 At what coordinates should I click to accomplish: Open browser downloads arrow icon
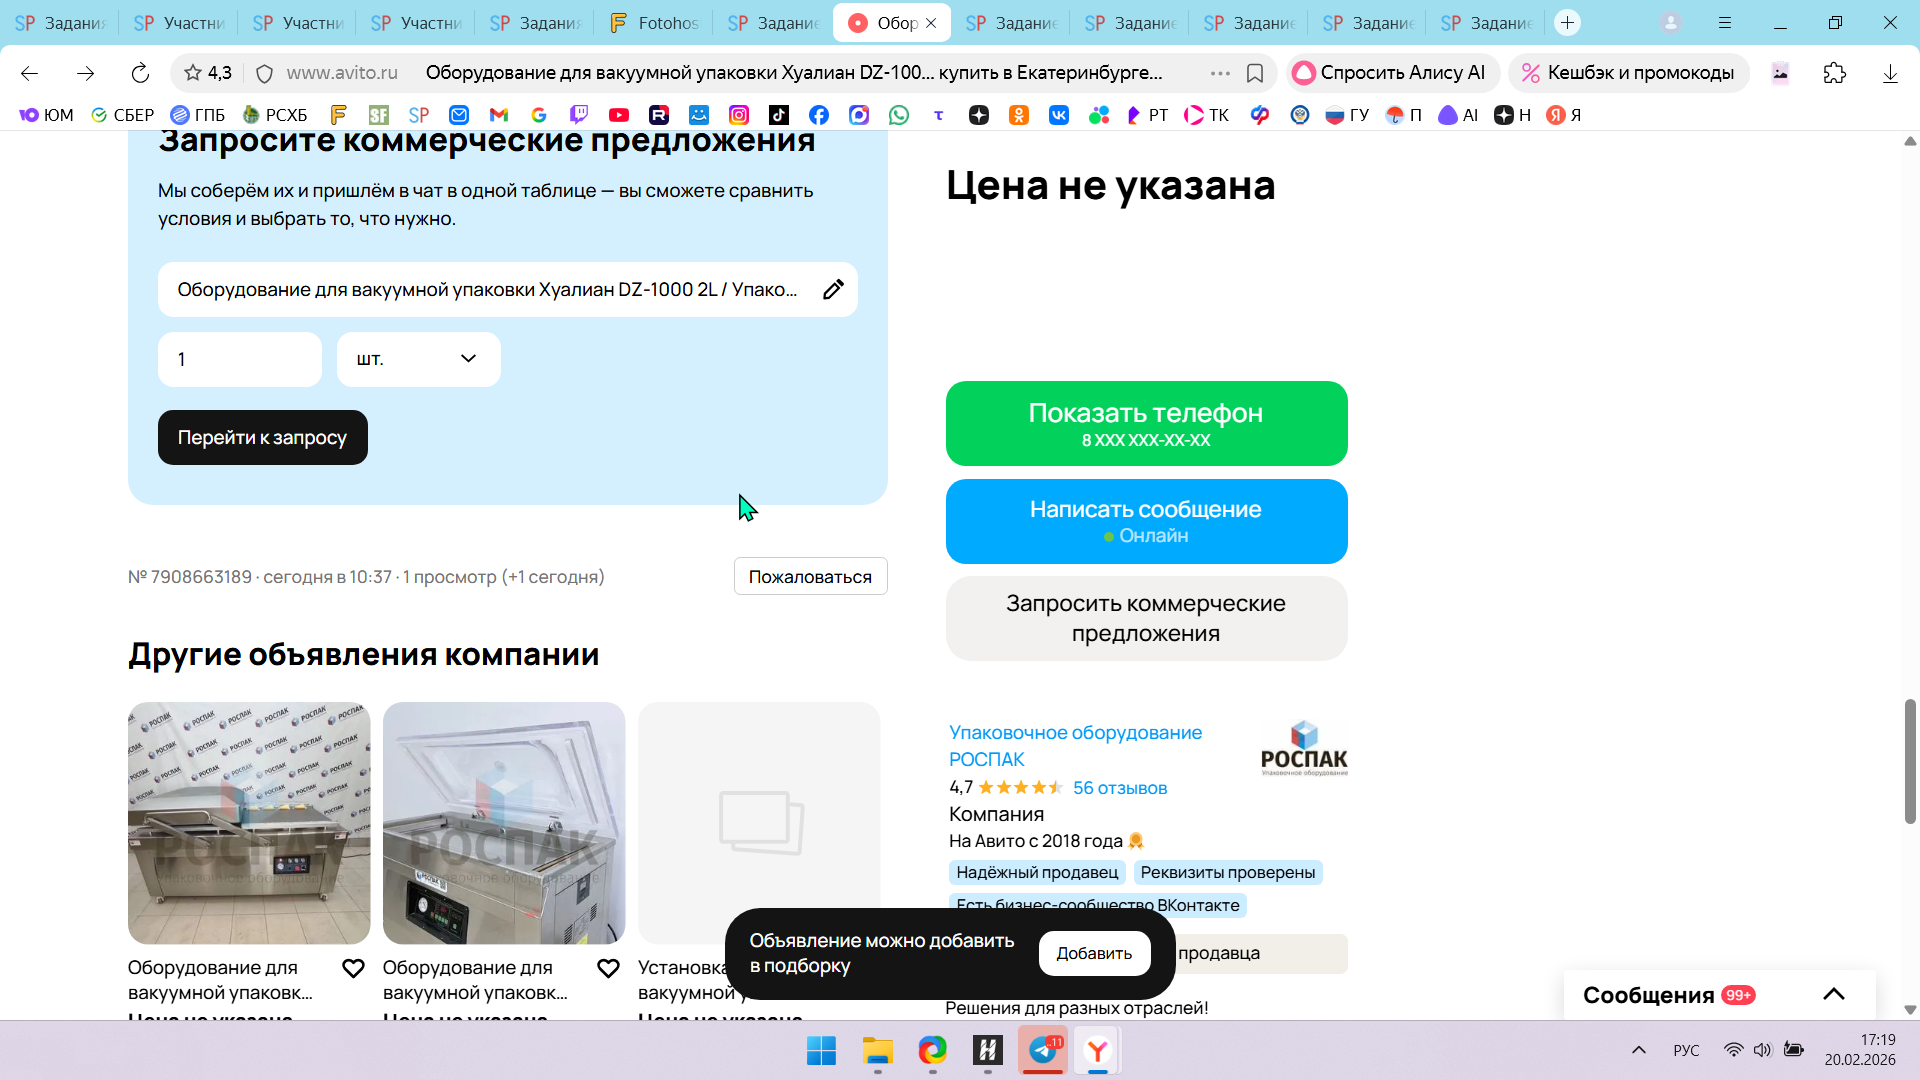[x=1890, y=73]
